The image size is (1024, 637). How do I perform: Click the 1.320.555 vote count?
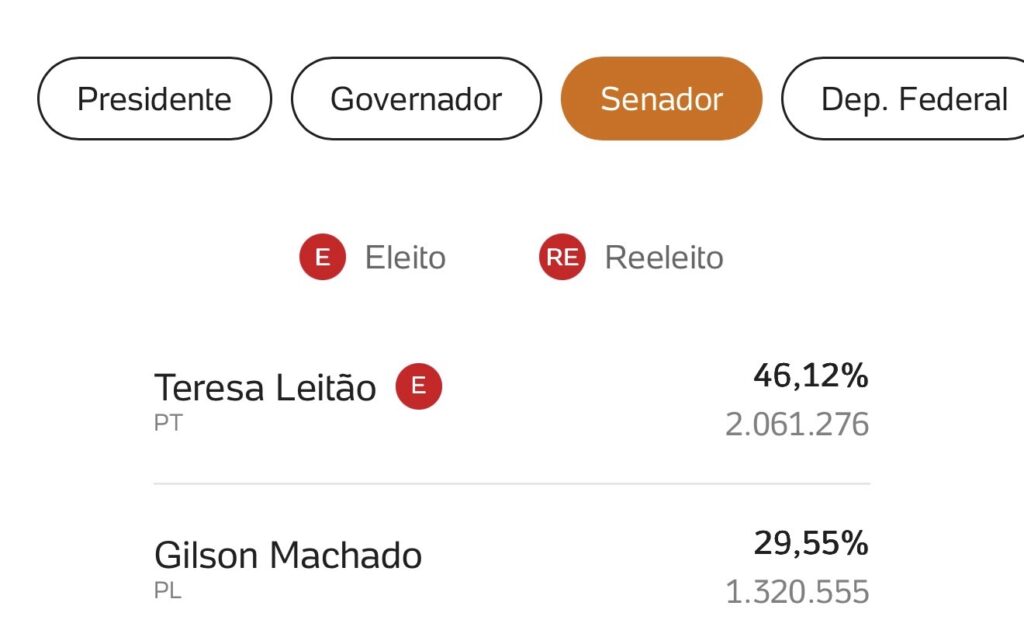coord(797,592)
